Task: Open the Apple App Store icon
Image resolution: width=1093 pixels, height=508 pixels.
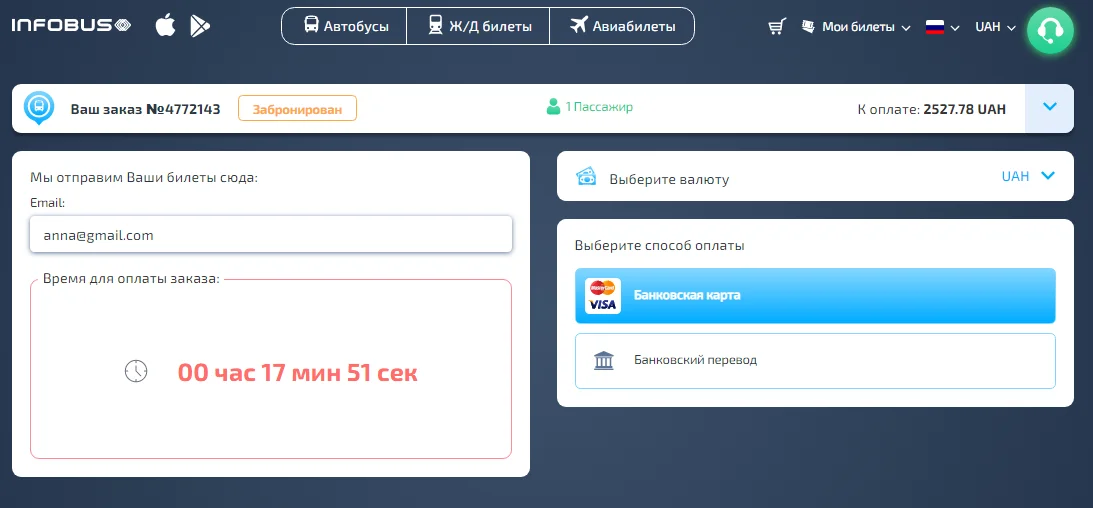Action: pyautogui.click(x=165, y=26)
